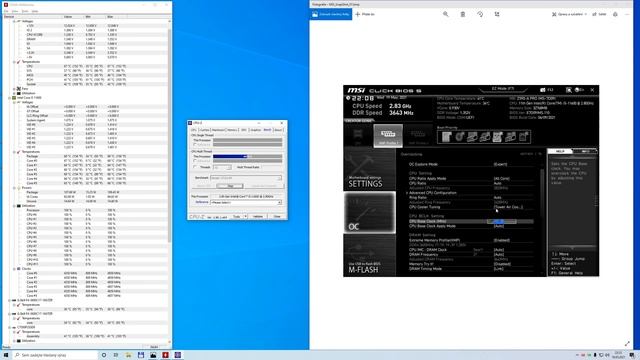The height and width of the screenshot is (360, 640).
Task: Collapse CPU Clocks group in HWMonitor
Action: (x=14, y=269)
